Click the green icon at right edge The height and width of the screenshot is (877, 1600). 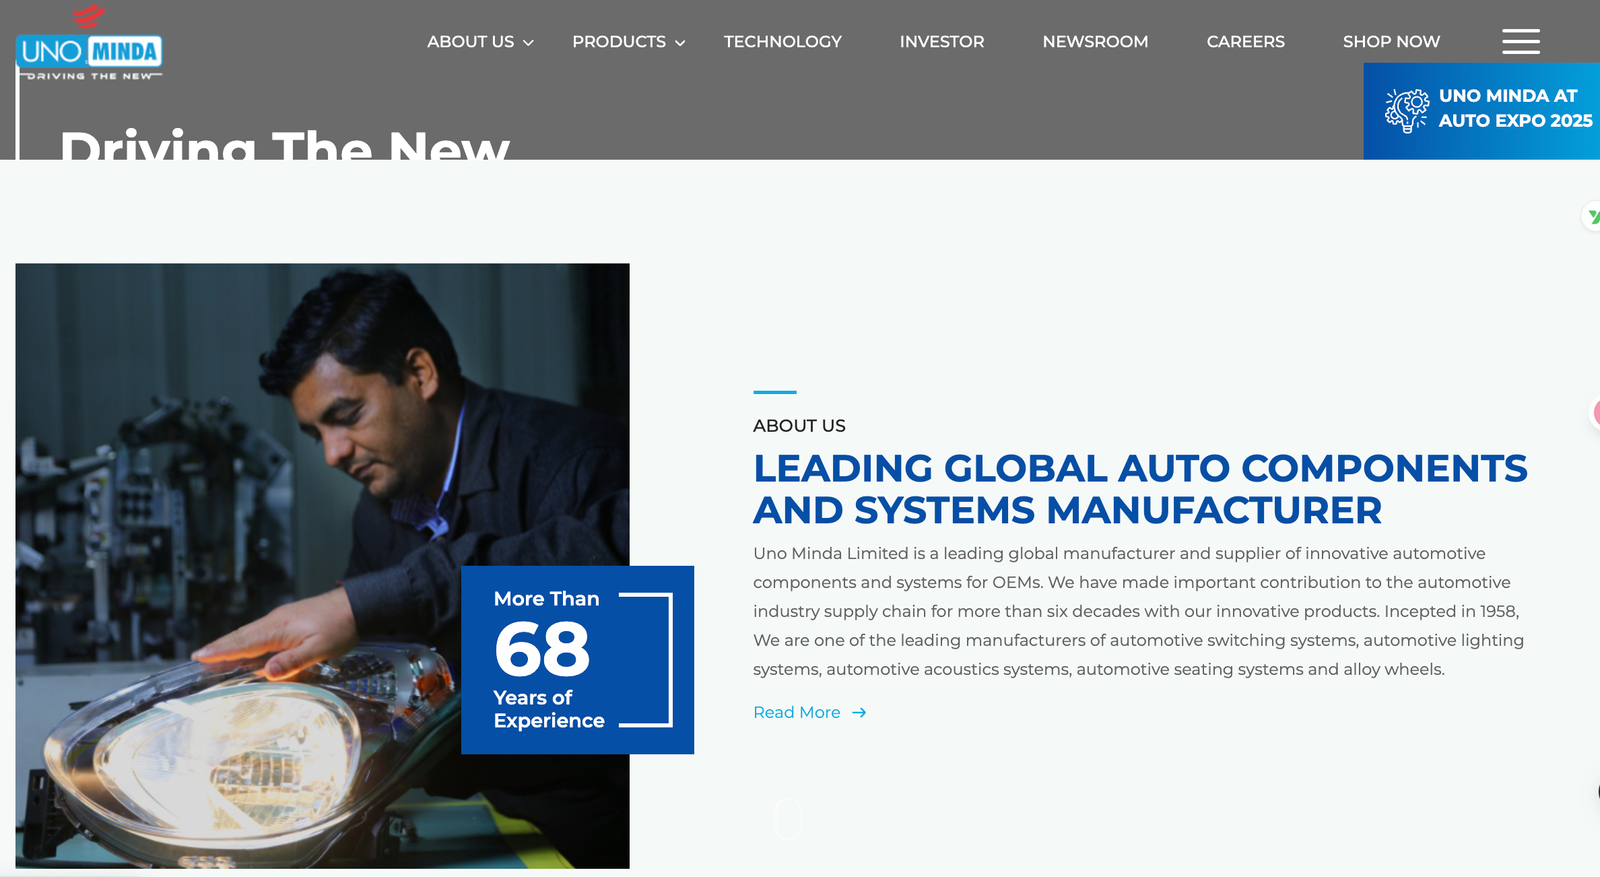[x=1592, y=216]
